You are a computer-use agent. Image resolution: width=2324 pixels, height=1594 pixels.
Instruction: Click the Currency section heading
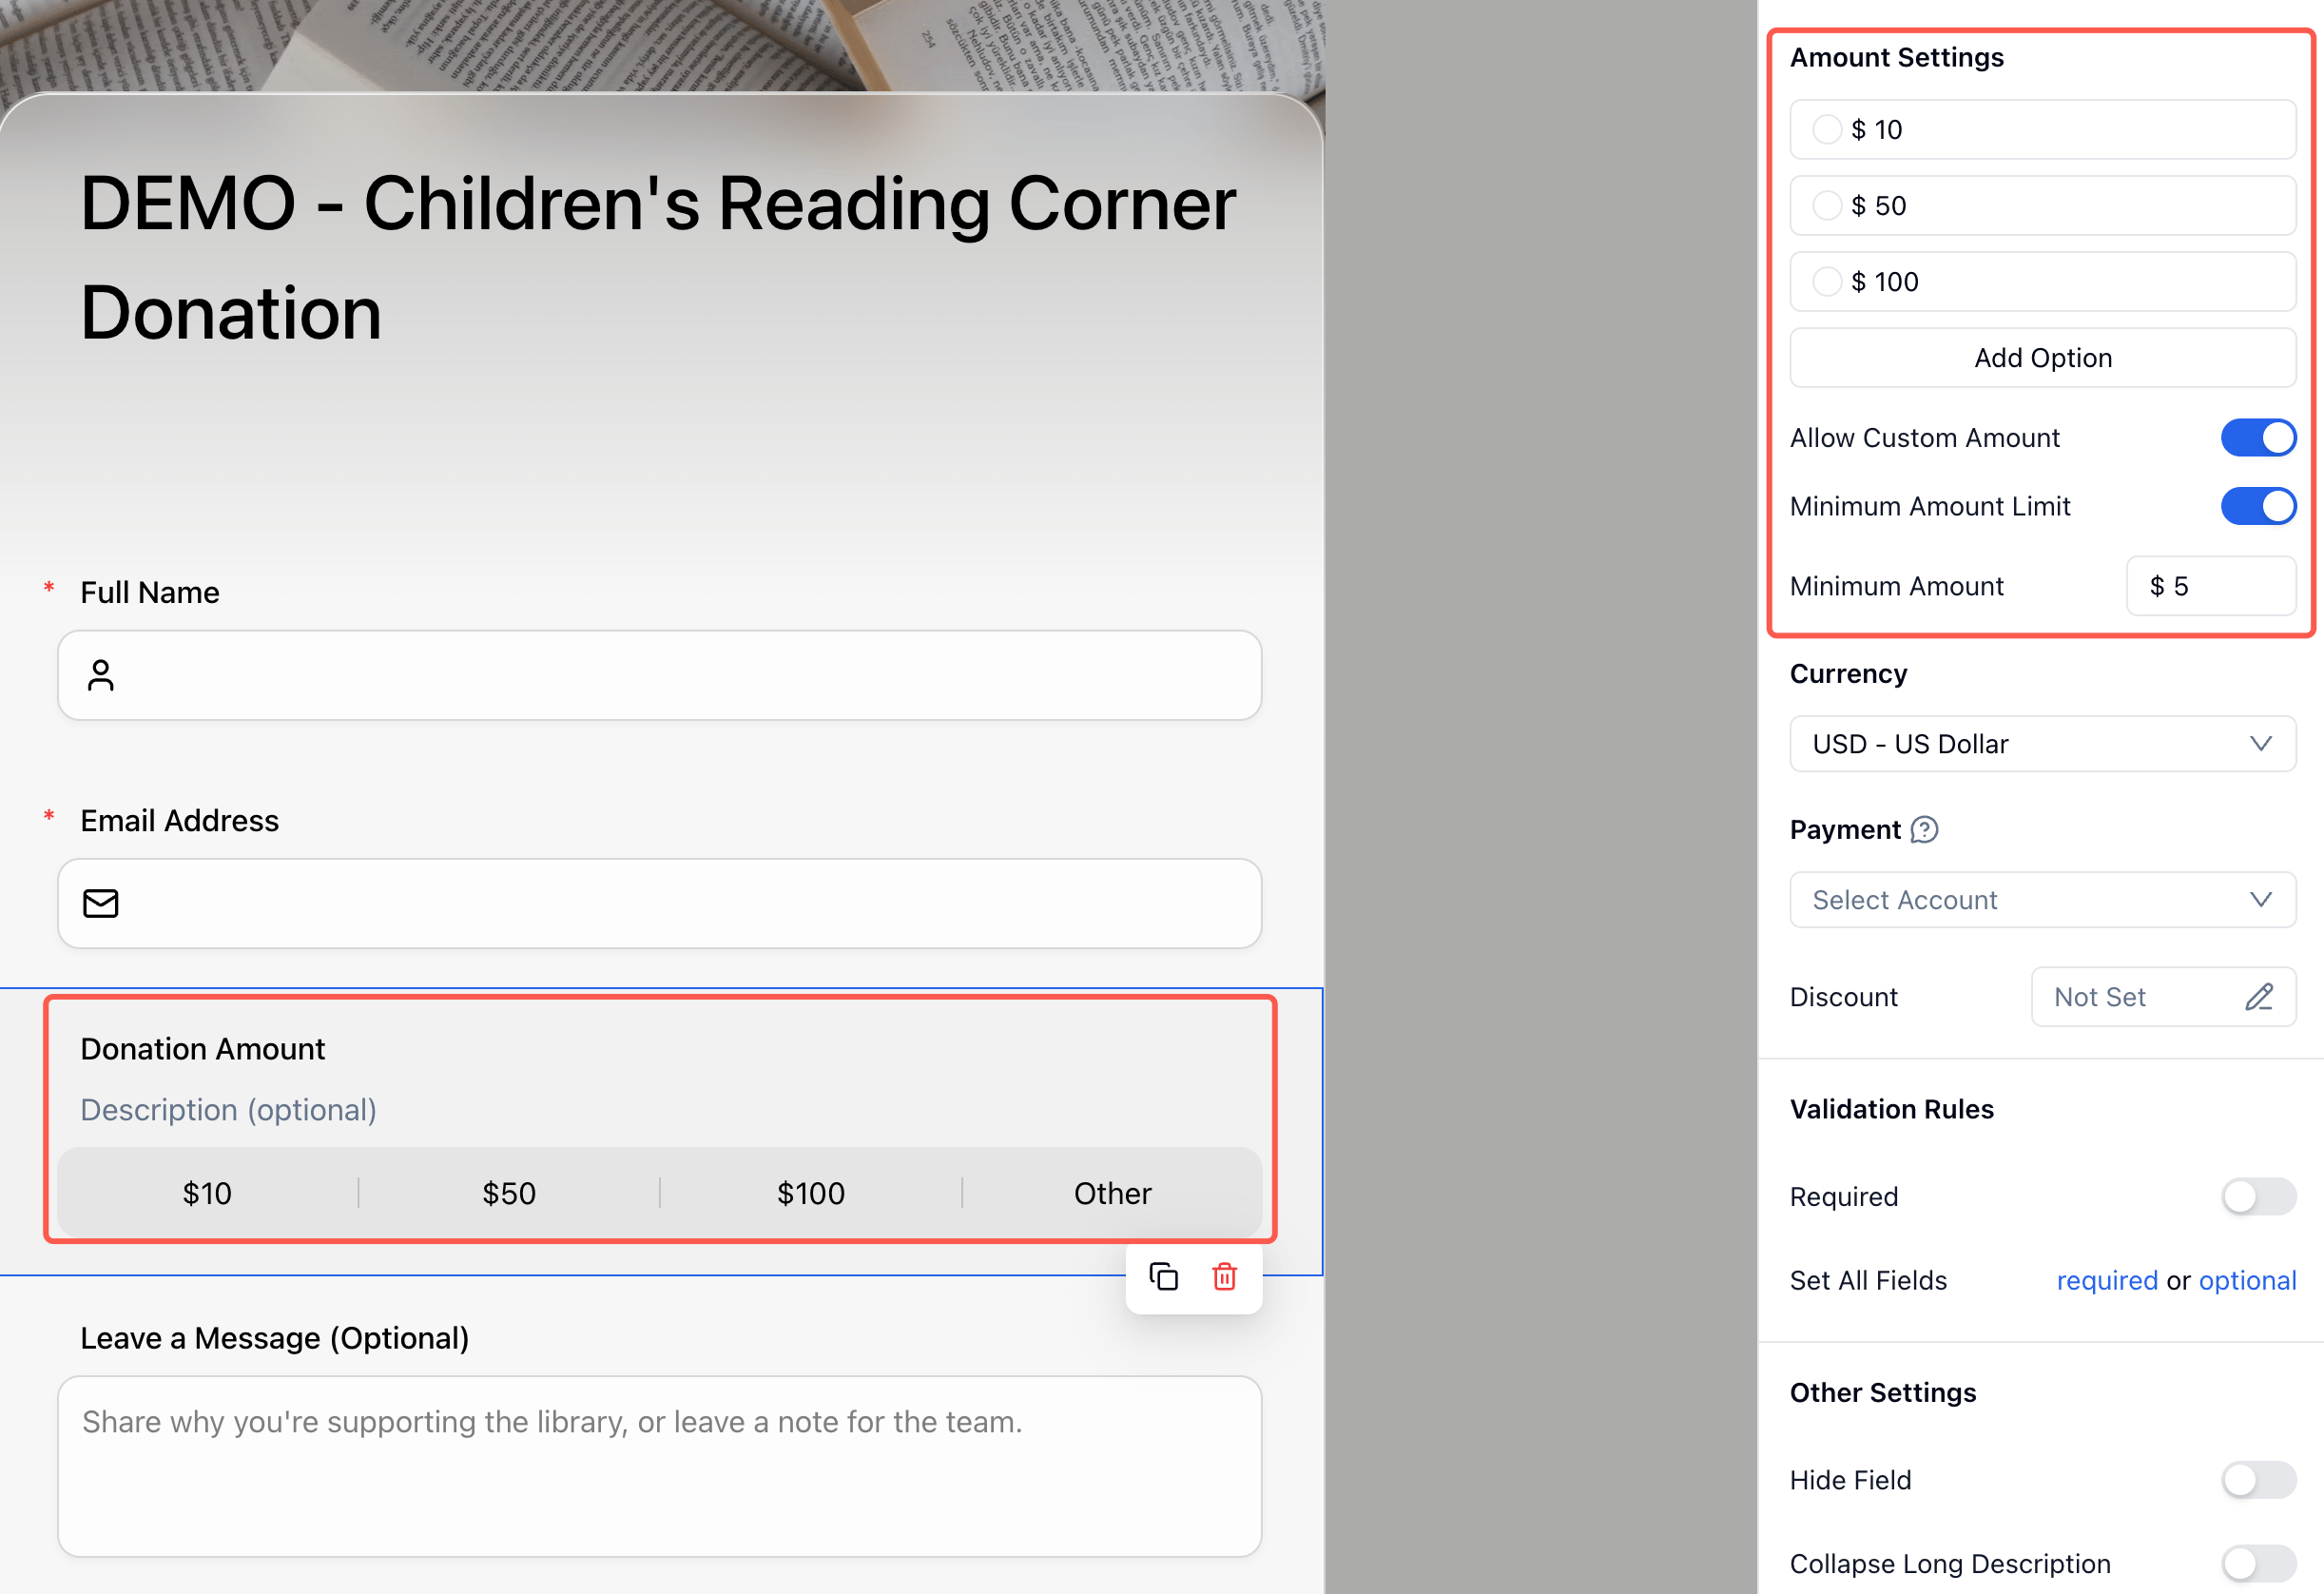click(x=1848, y=674)
